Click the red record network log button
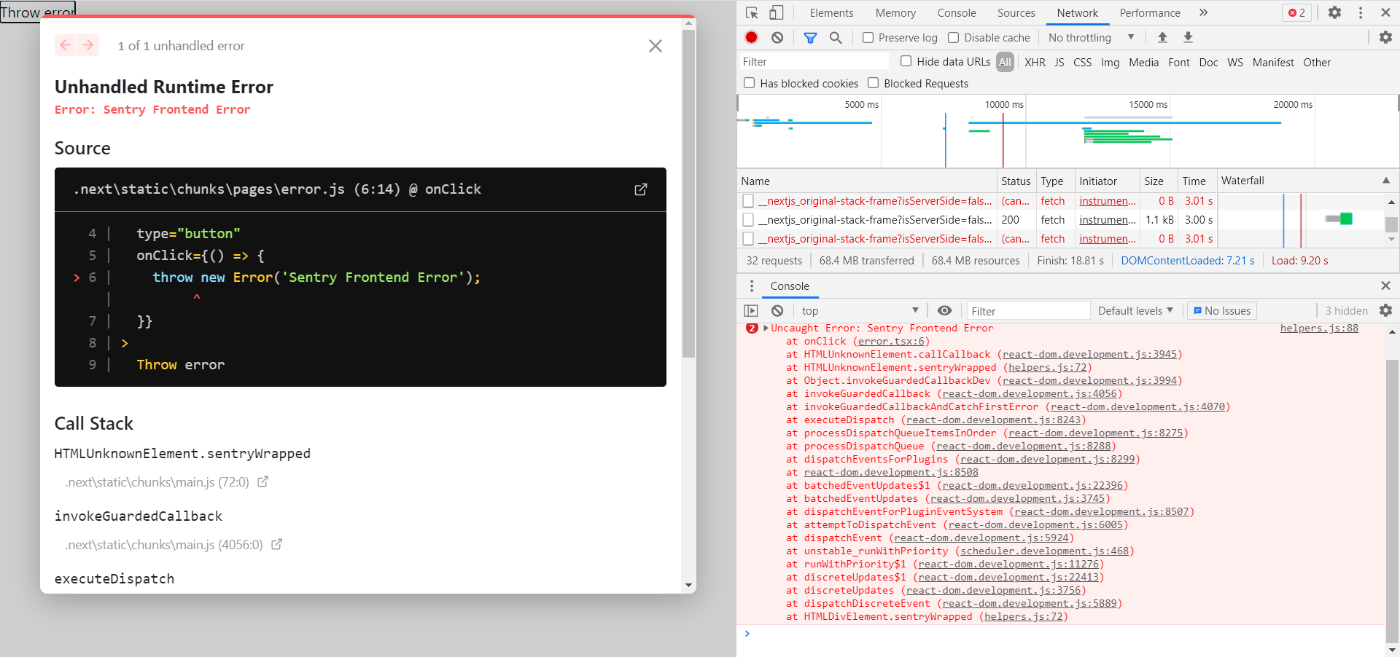Screen dimensions: 1400x657 752,37
